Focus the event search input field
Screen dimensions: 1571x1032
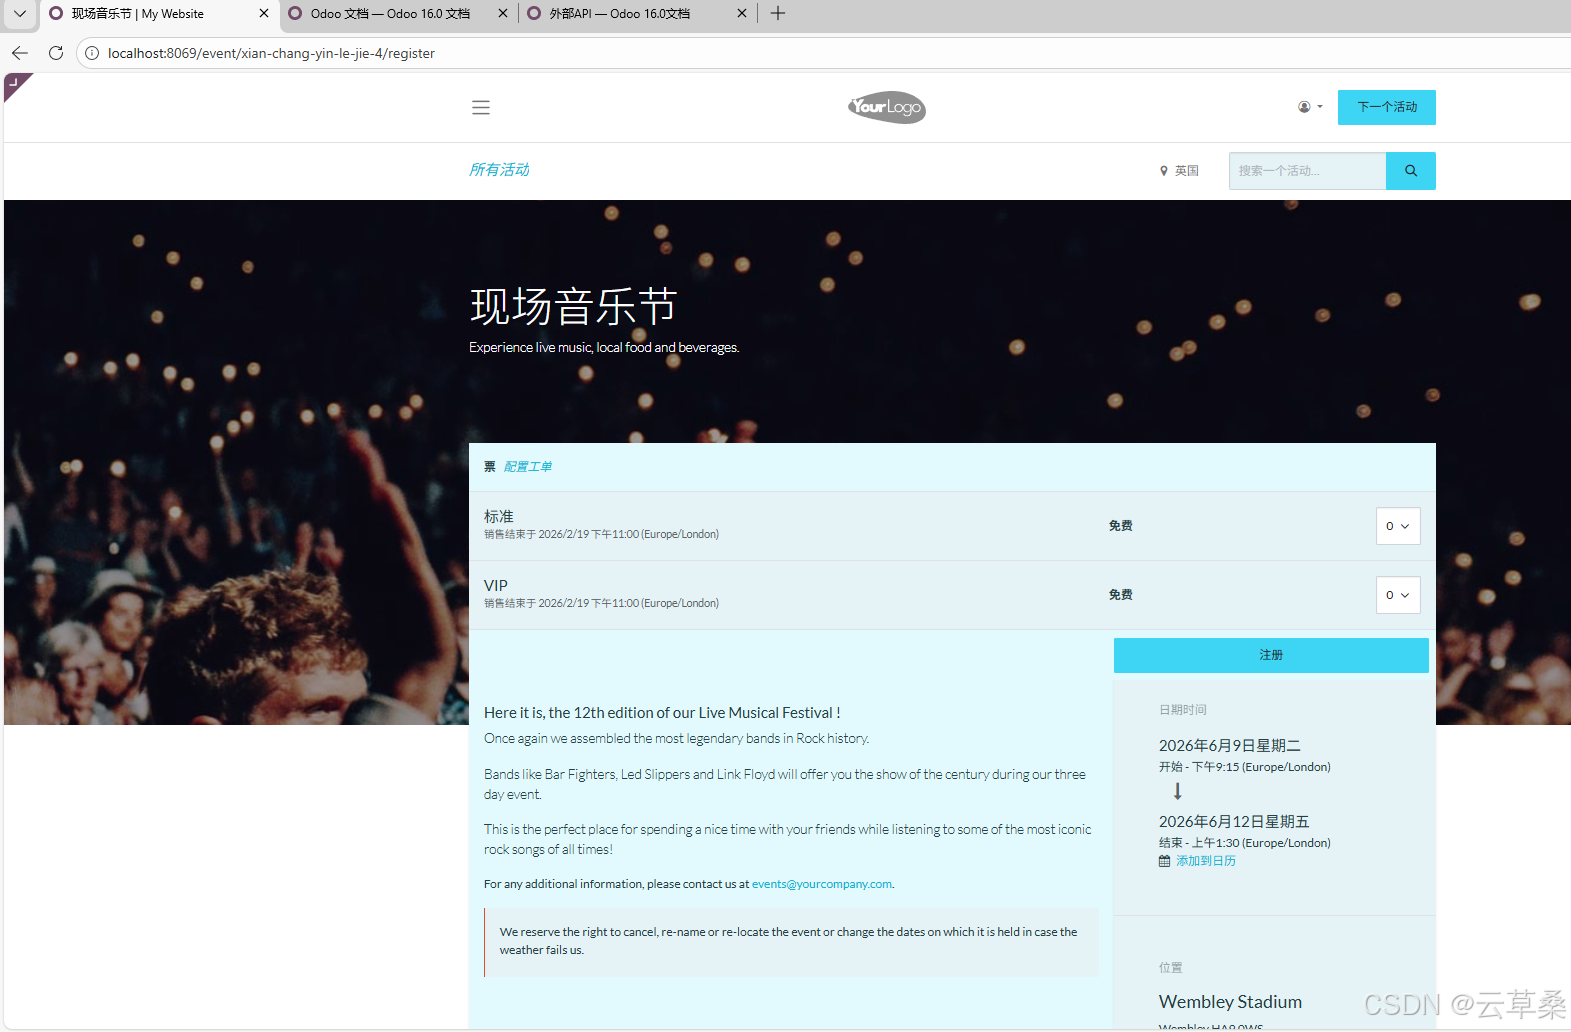pos(1307,171)
